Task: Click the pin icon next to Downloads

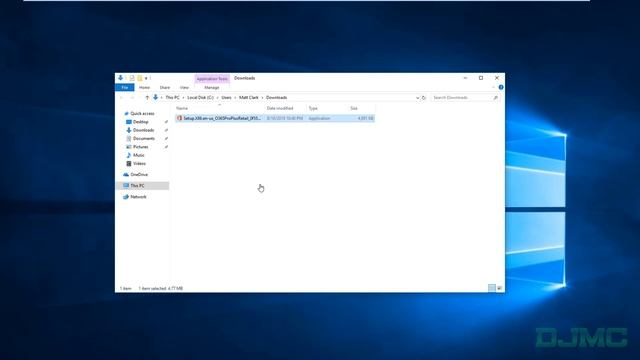Action: tap(166, 130)
